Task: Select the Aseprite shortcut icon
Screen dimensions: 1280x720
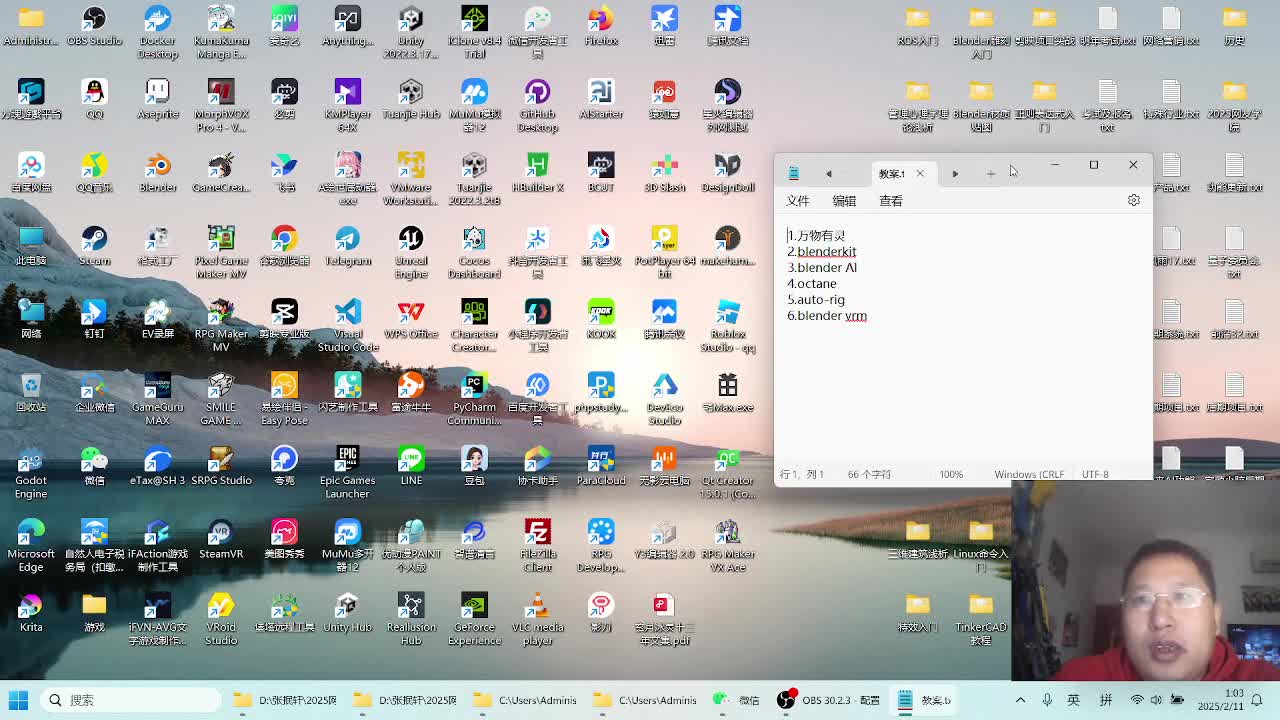Action: point(157,99)
